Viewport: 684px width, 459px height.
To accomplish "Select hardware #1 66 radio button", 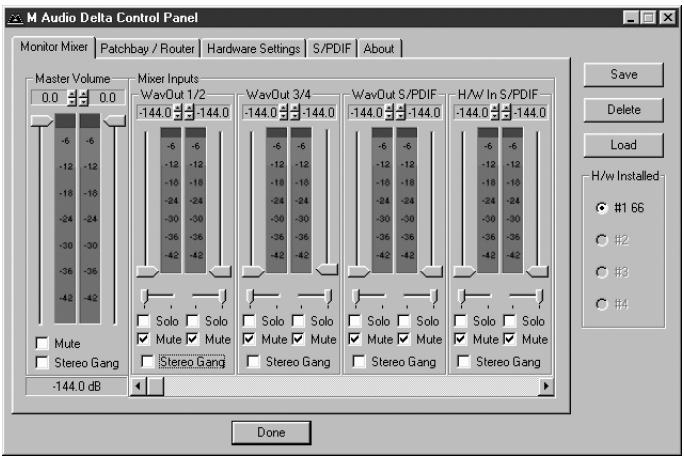I will tap(602, 208).
